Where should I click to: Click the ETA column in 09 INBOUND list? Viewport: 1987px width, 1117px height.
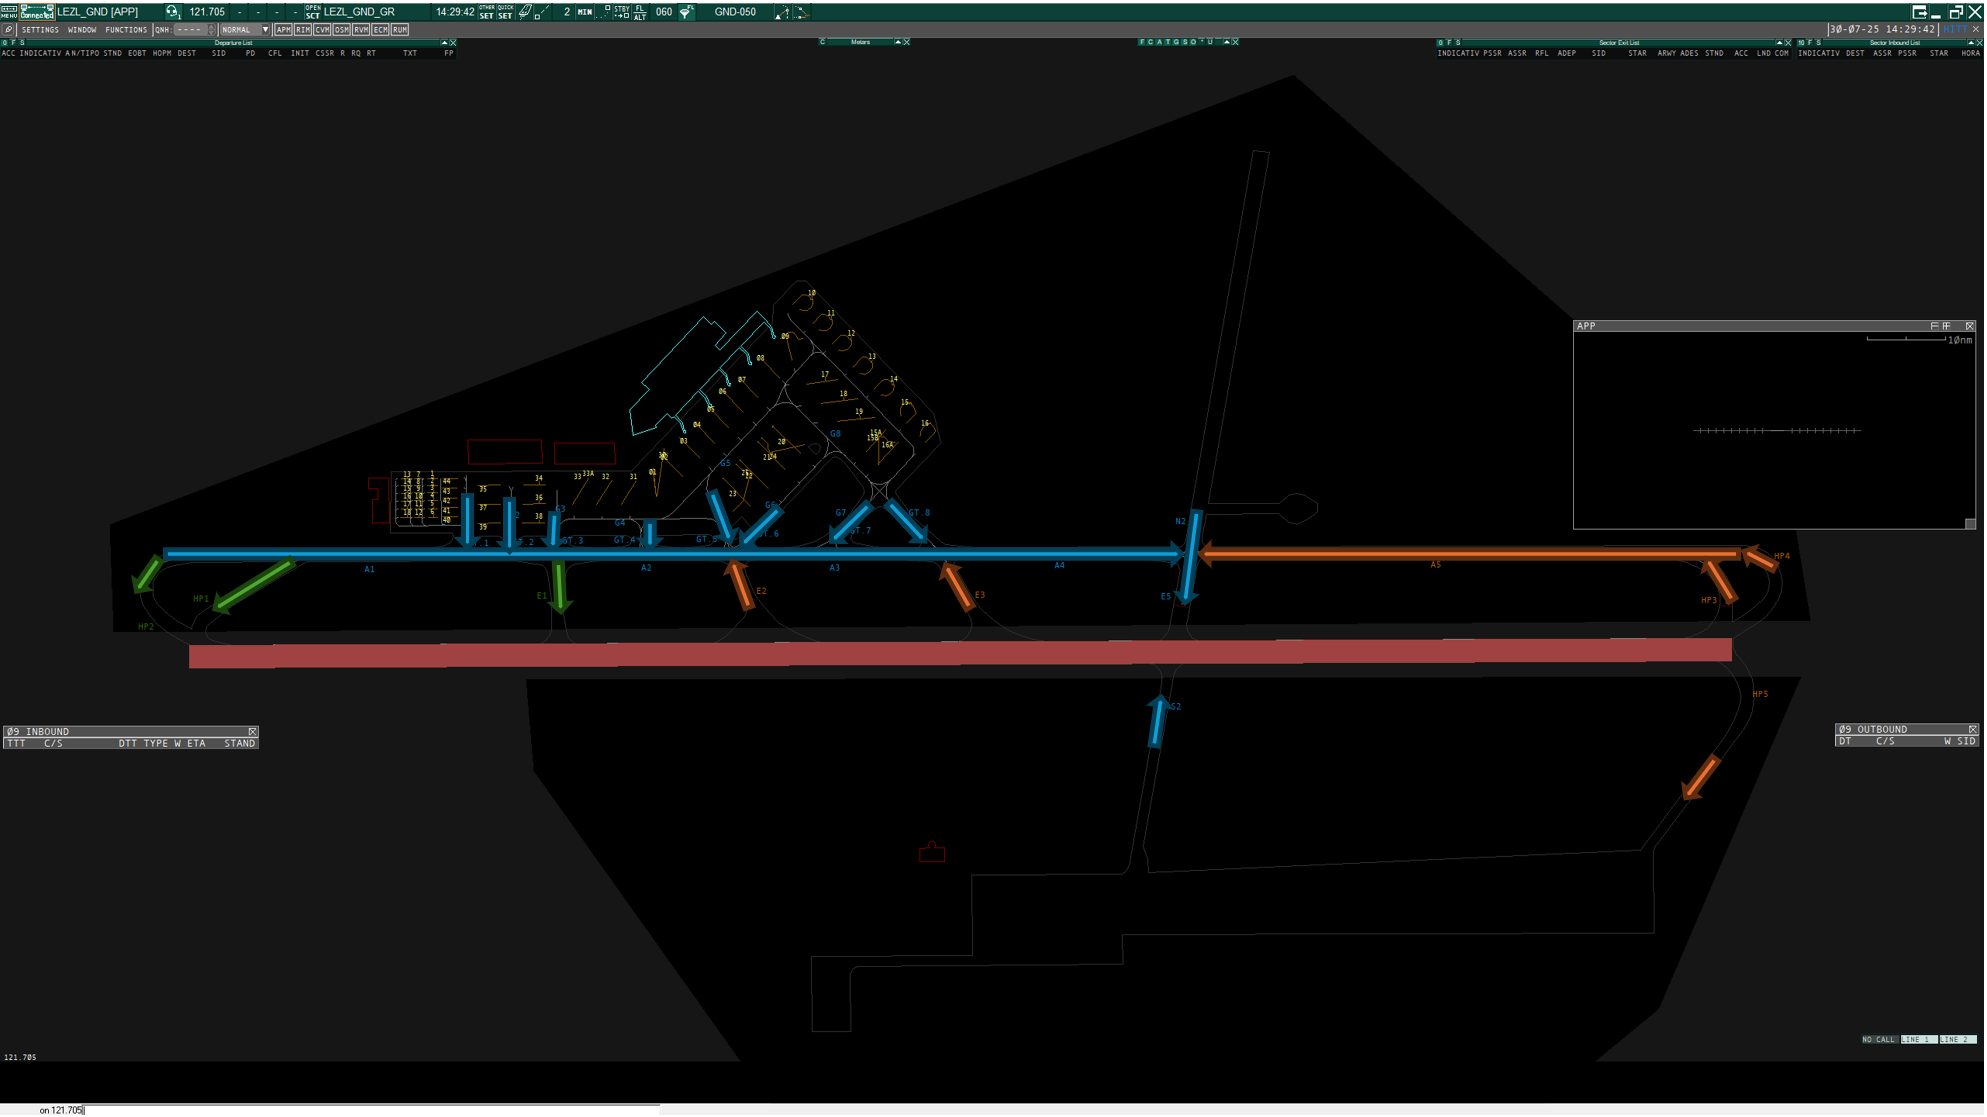click(x=197, y=745)
